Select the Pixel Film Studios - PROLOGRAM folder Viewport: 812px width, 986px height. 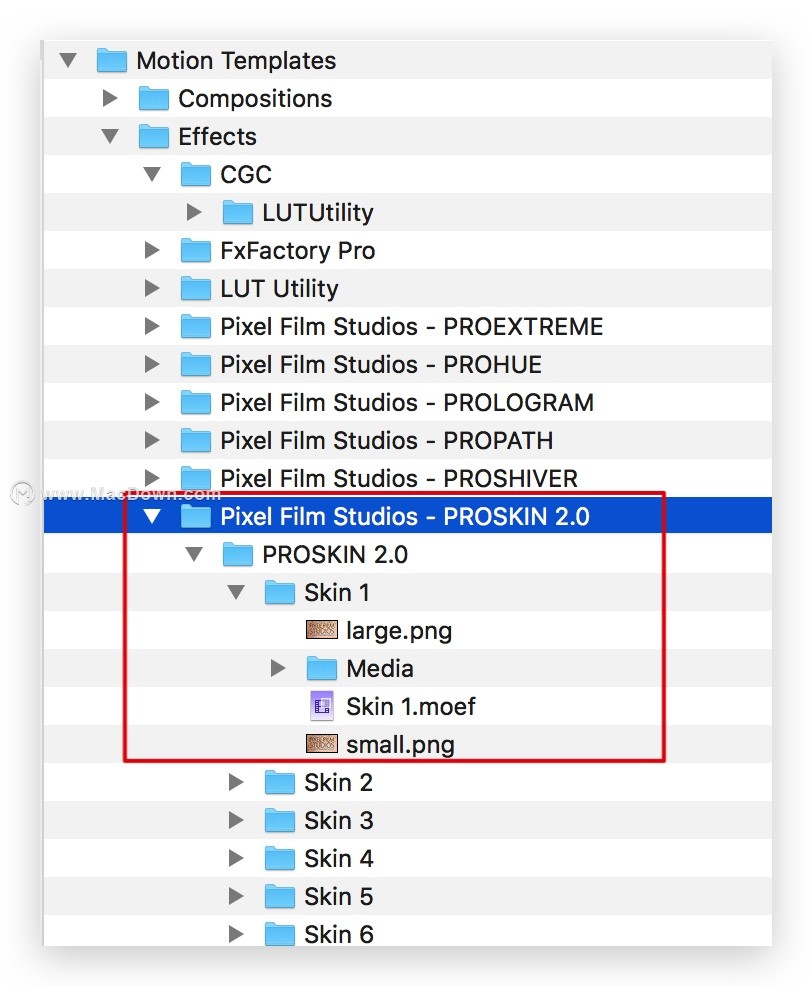click(x=406, y=402)
